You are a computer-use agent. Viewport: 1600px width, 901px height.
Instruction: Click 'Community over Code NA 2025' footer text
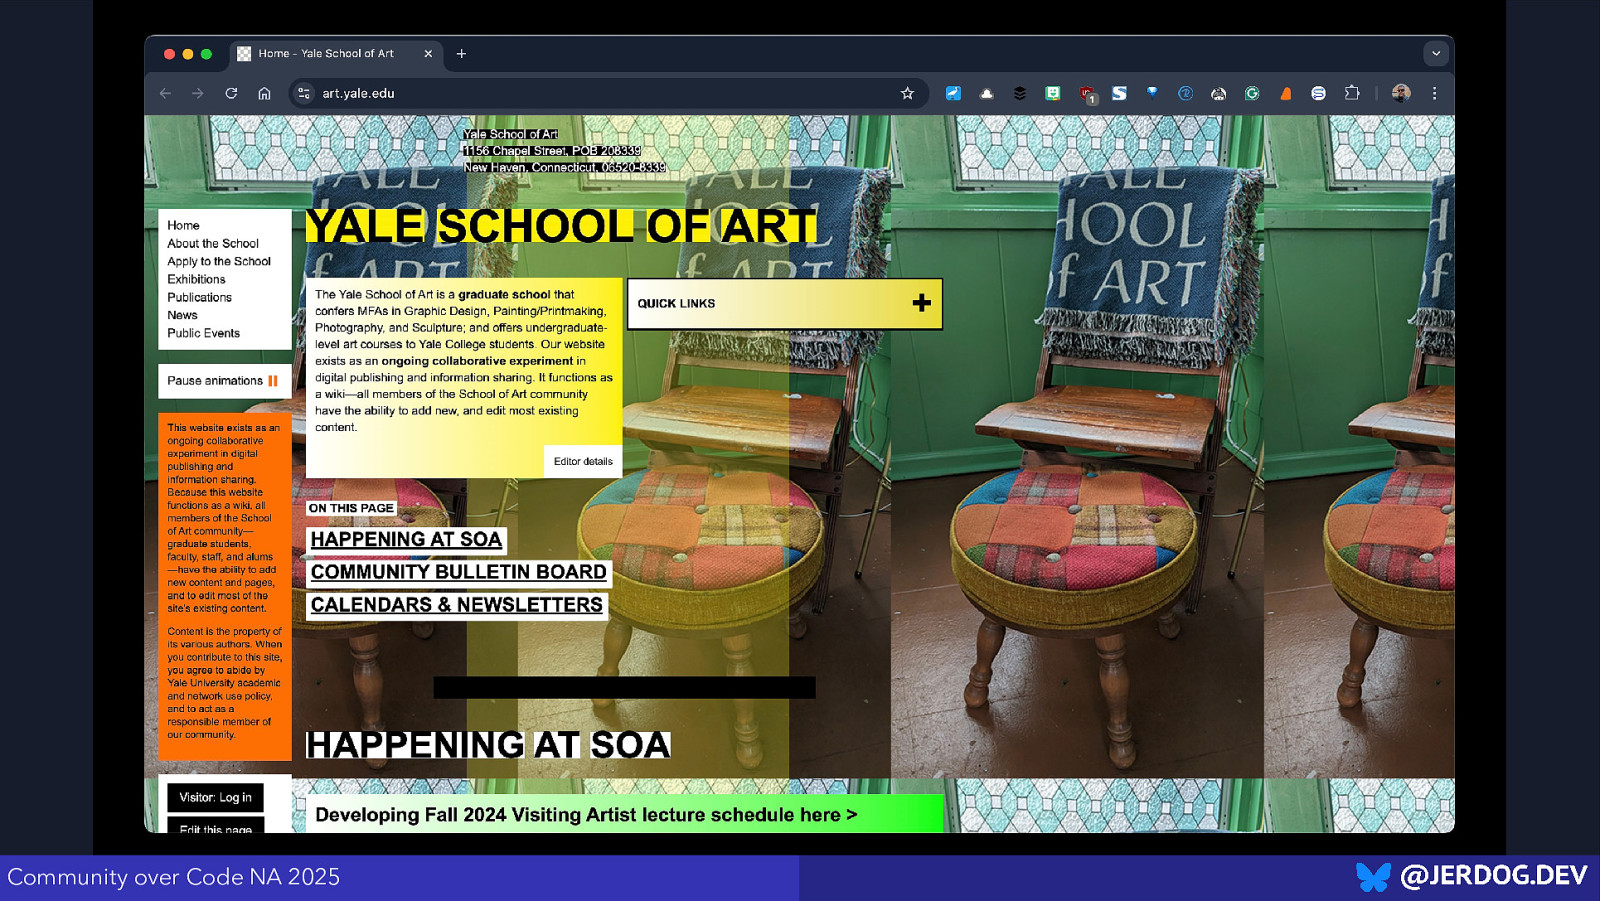(x=174, y=877)
